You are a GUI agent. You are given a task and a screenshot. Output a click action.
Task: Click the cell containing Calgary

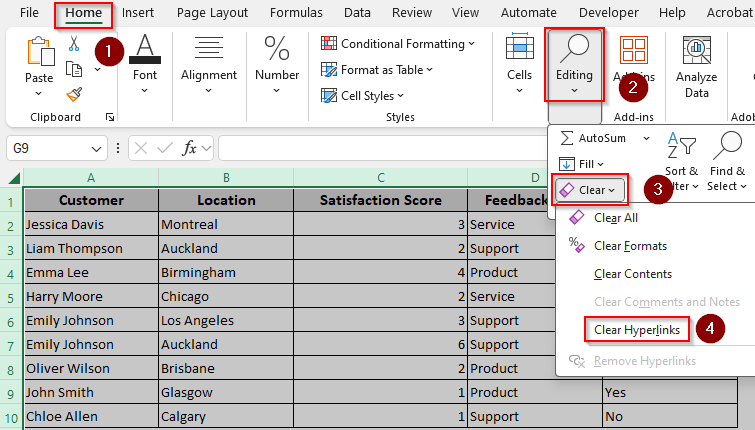[226, 417]
